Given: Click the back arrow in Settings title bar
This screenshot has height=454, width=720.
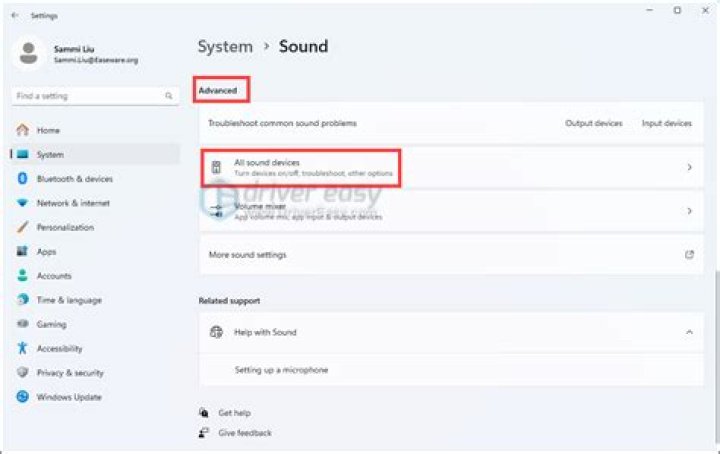Looking at the screenshot, I should point(14,16).
